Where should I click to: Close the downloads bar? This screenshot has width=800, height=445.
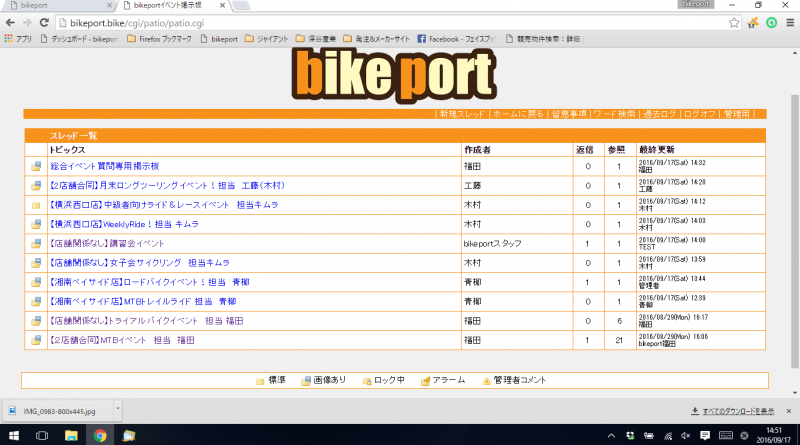(789, 411)
